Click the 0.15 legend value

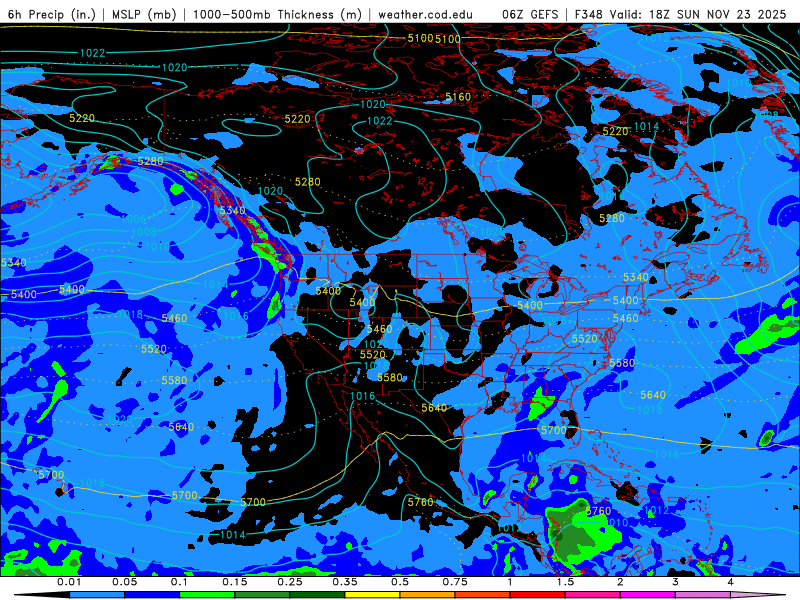[235, 582]
